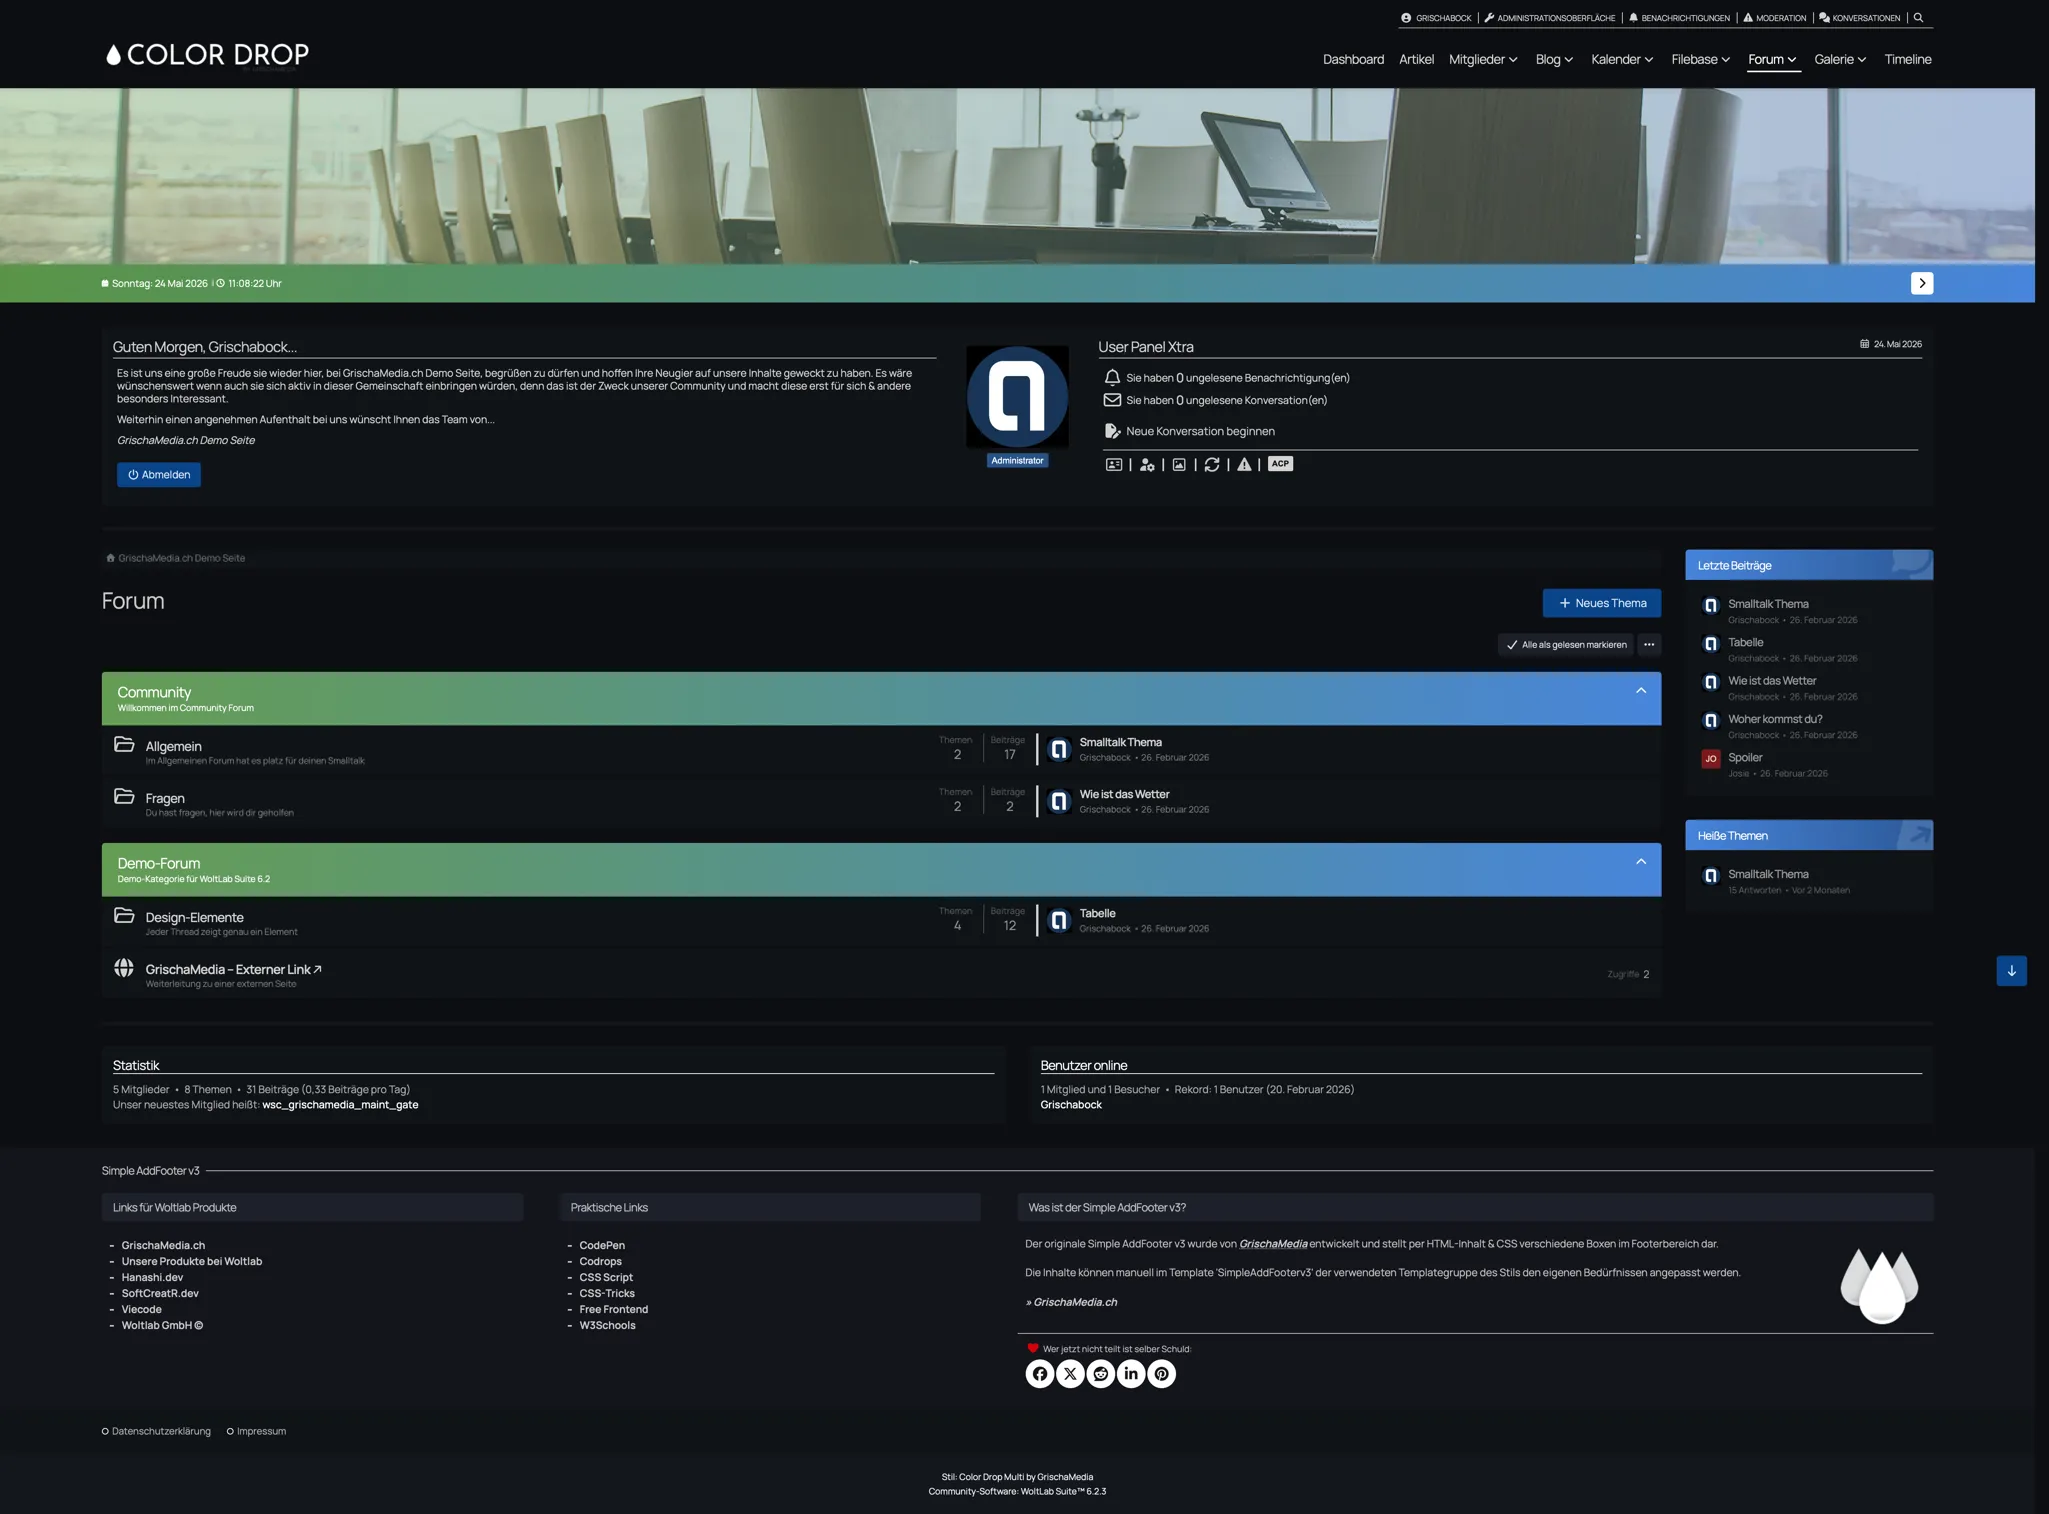The height and width of the screenshot is (1514, 2049).
Task: Click the avatar image icon in User Panel Xtra
Action: [x=1179, y=465]
